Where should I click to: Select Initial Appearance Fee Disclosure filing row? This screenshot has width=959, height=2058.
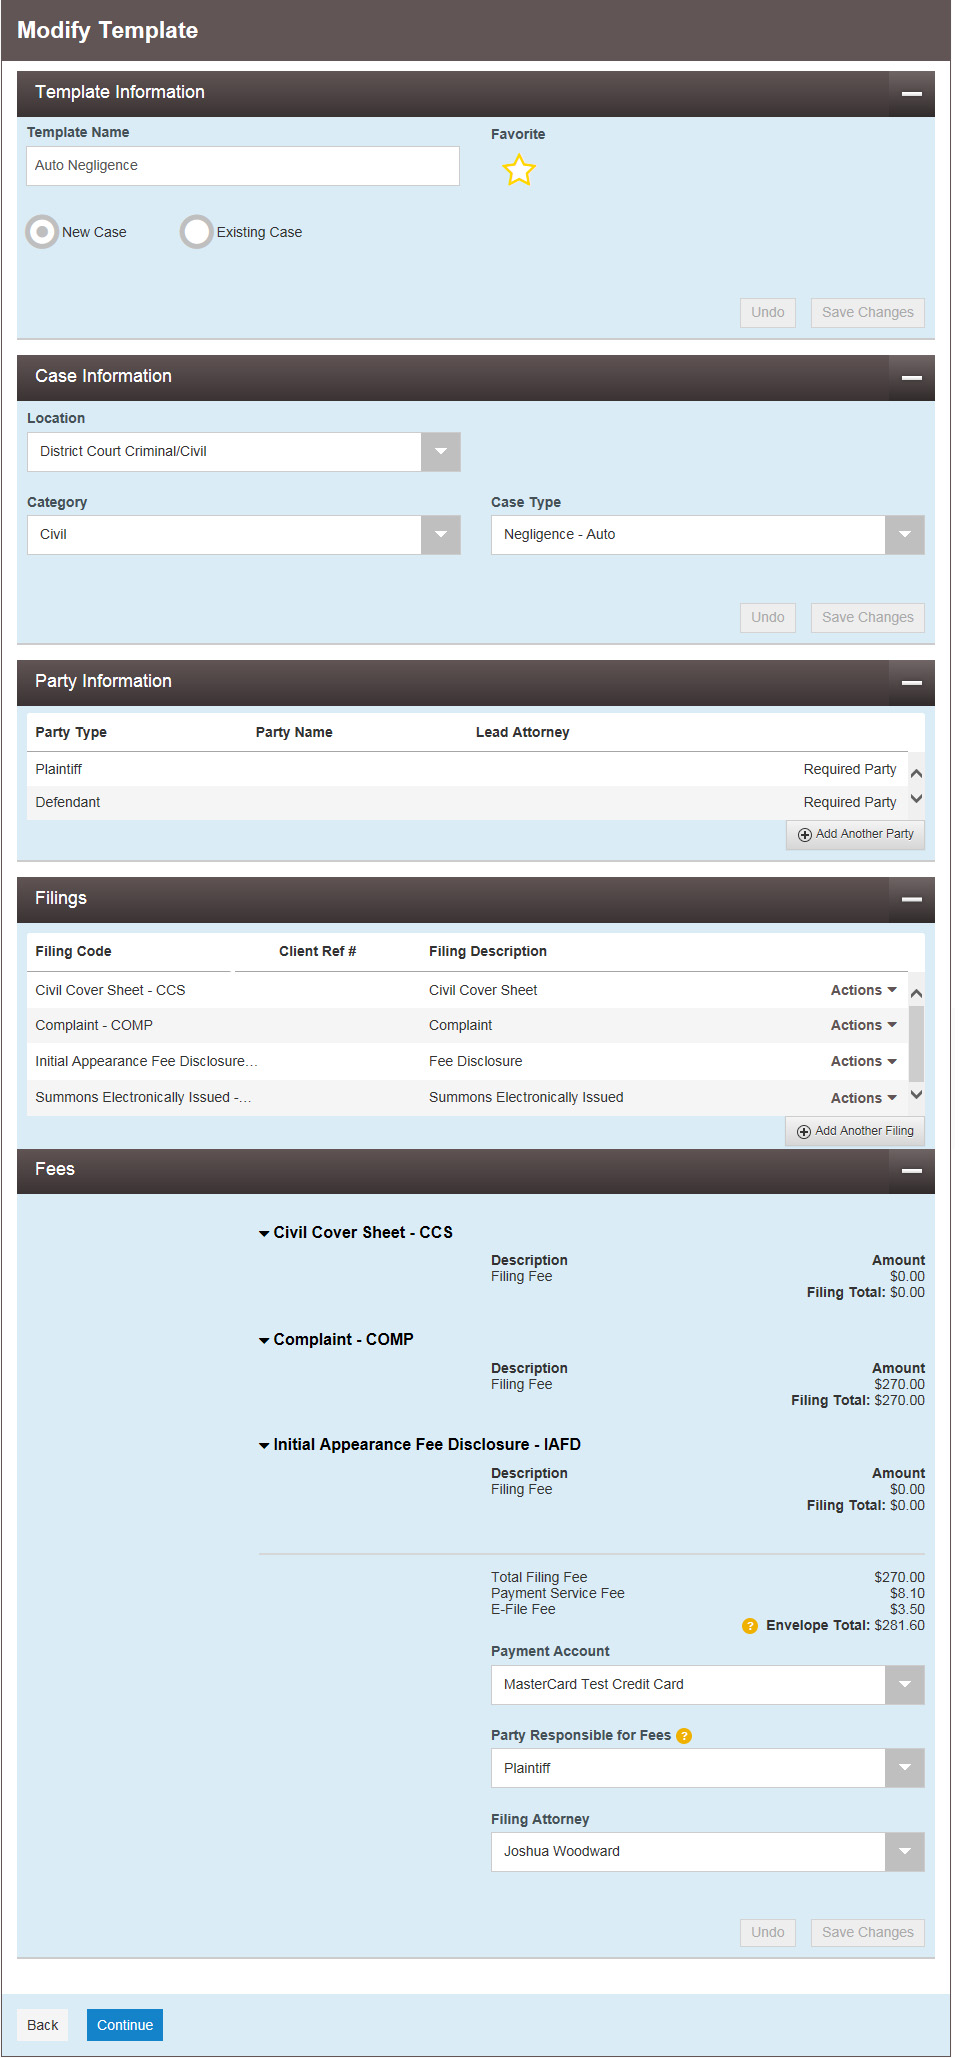tap(467, 1061)
